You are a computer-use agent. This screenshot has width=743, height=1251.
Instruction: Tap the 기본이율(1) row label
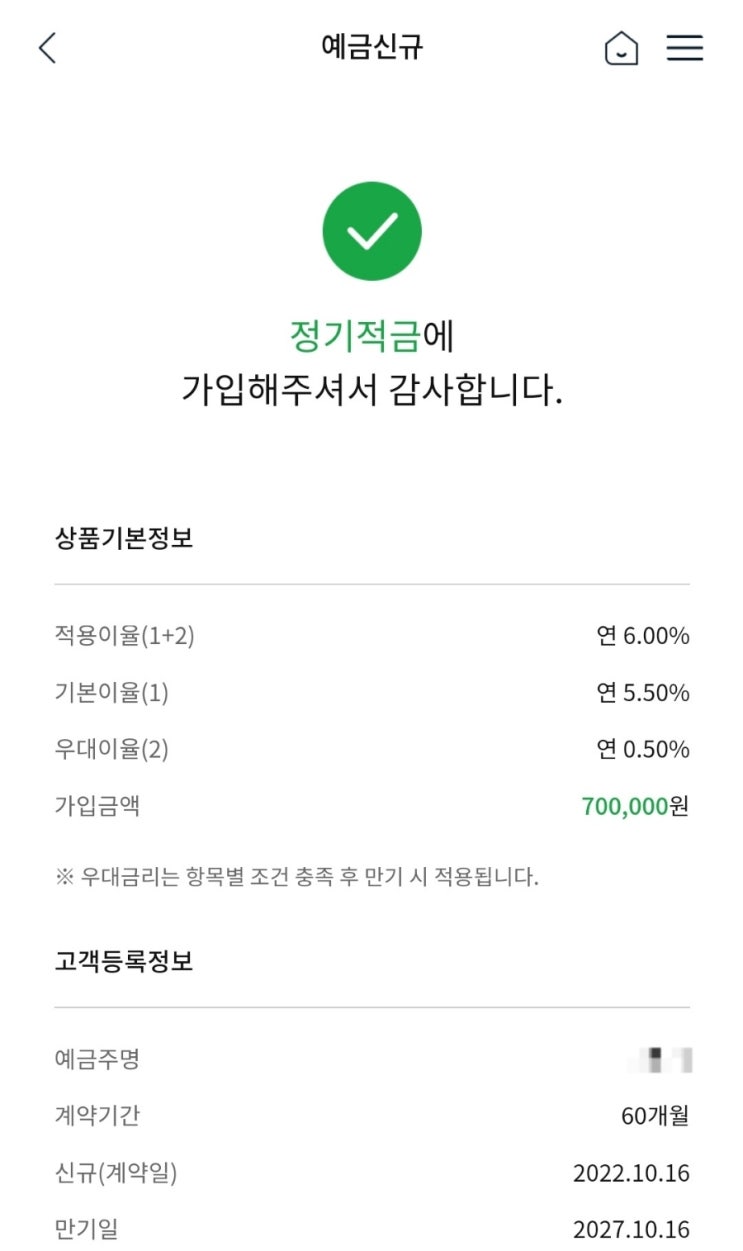point(112,693)
